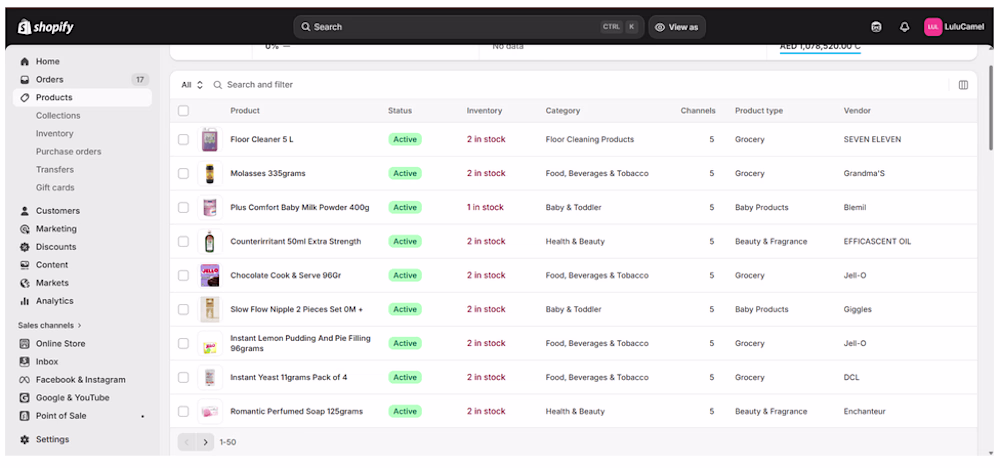Click the previous page arrow
1000x468 pixels.
point(187,442)
